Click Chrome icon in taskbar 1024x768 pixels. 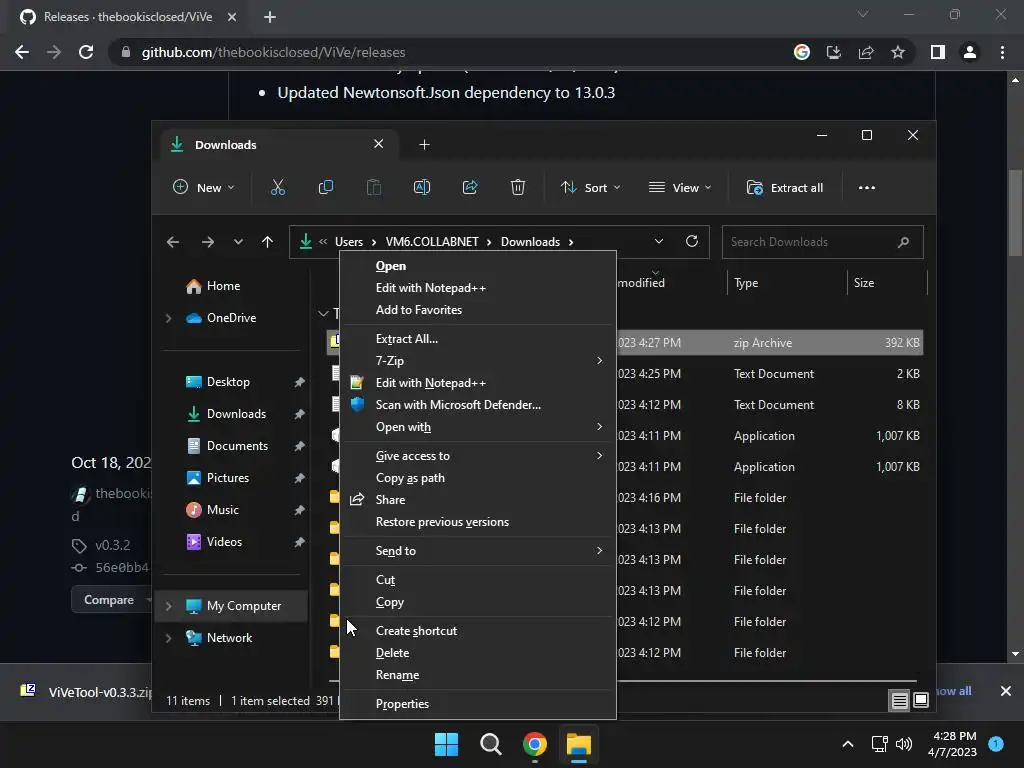click(x=535, y=744)
